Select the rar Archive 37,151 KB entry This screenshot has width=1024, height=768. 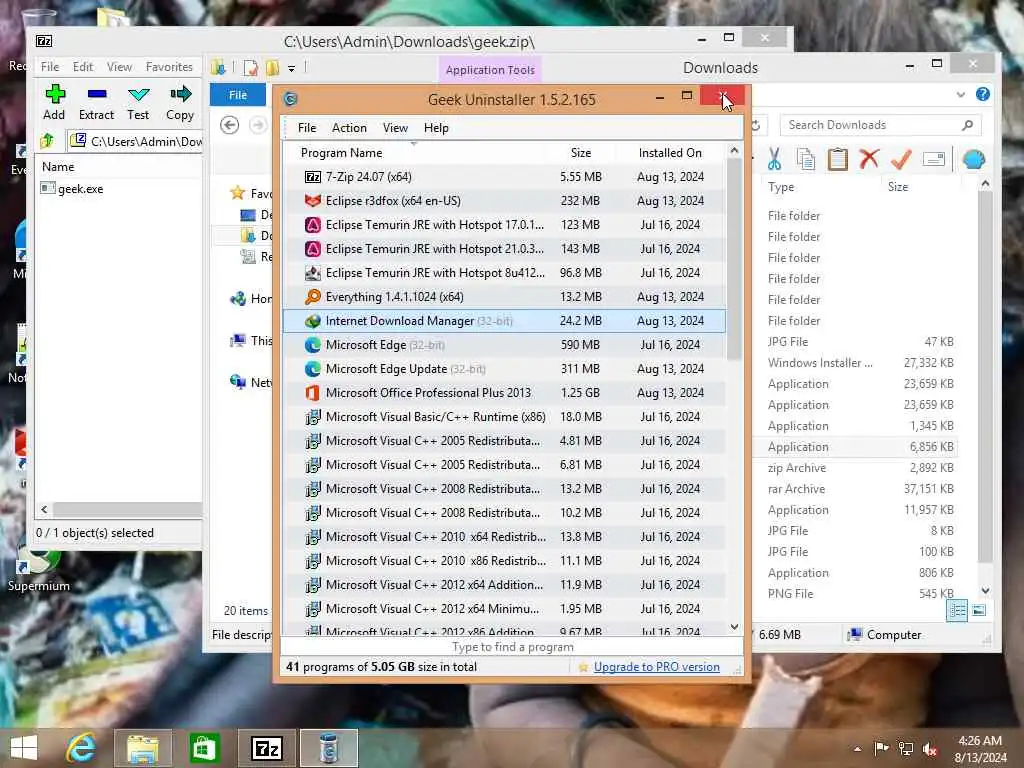(861, 489)
